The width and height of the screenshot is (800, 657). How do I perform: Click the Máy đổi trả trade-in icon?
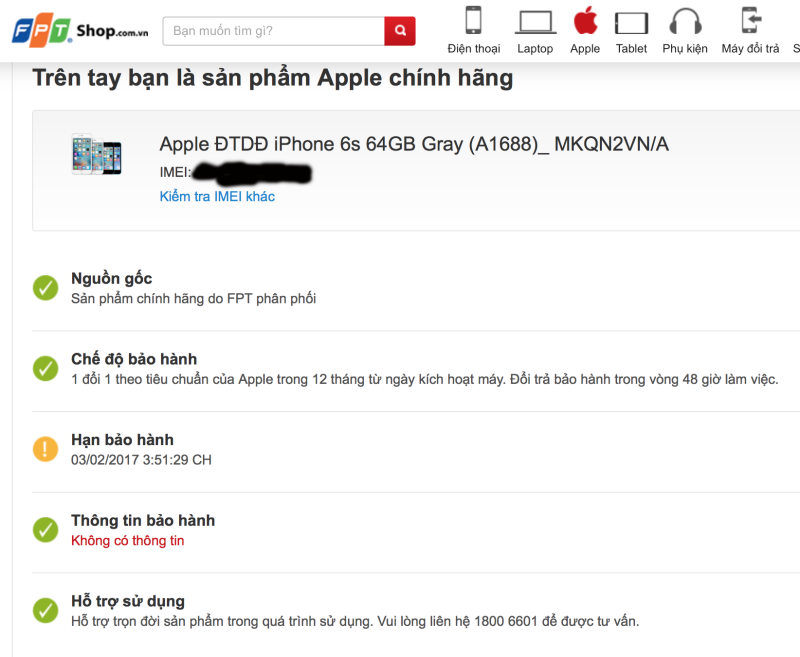744,22
